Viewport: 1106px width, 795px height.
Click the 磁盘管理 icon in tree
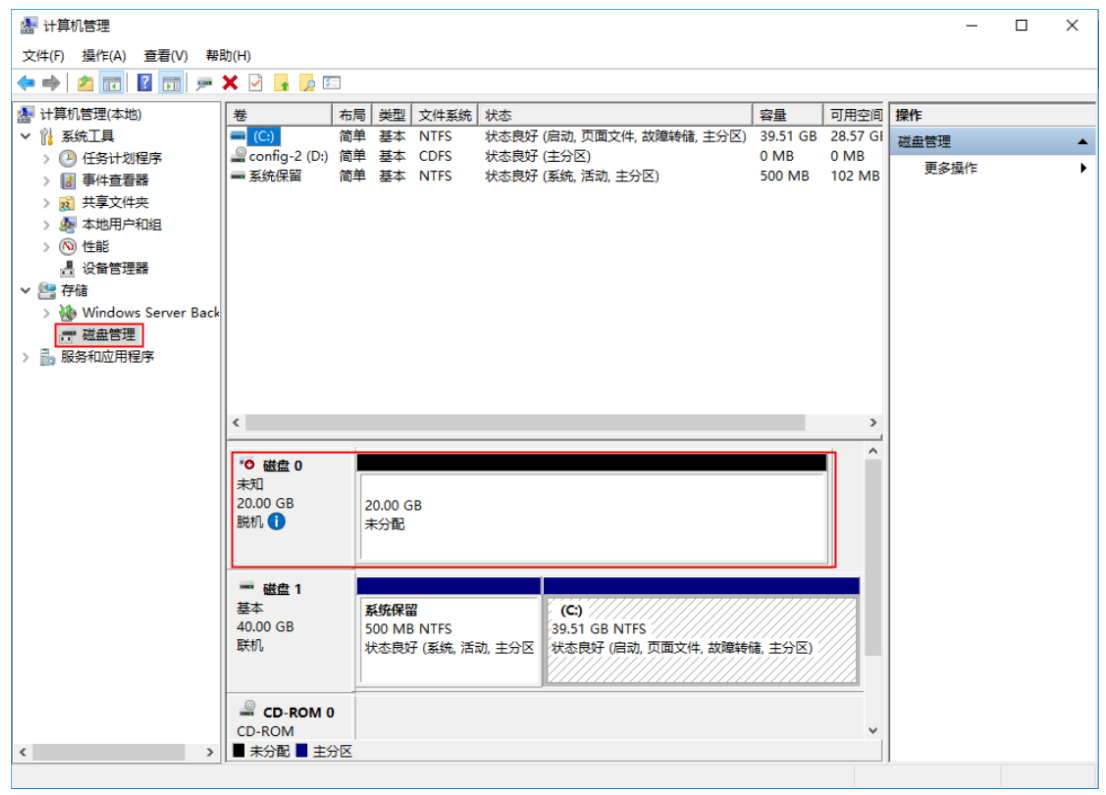(68, 335)
